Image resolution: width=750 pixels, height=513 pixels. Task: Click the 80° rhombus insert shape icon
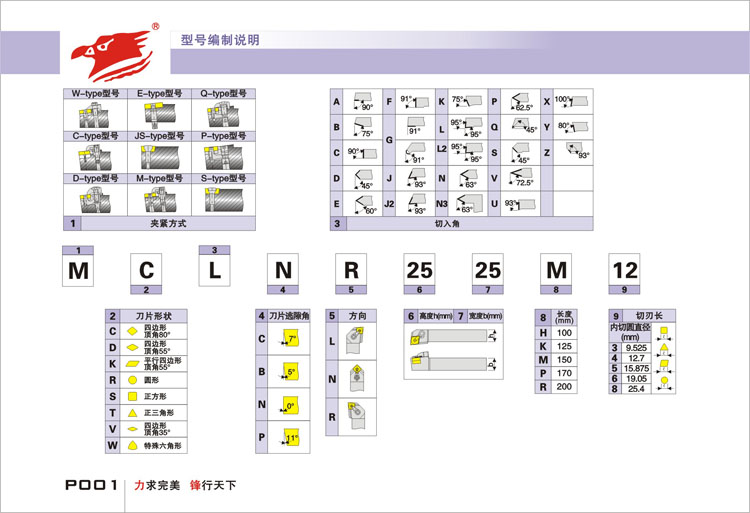pyautogui.click(x=132, y=331)
